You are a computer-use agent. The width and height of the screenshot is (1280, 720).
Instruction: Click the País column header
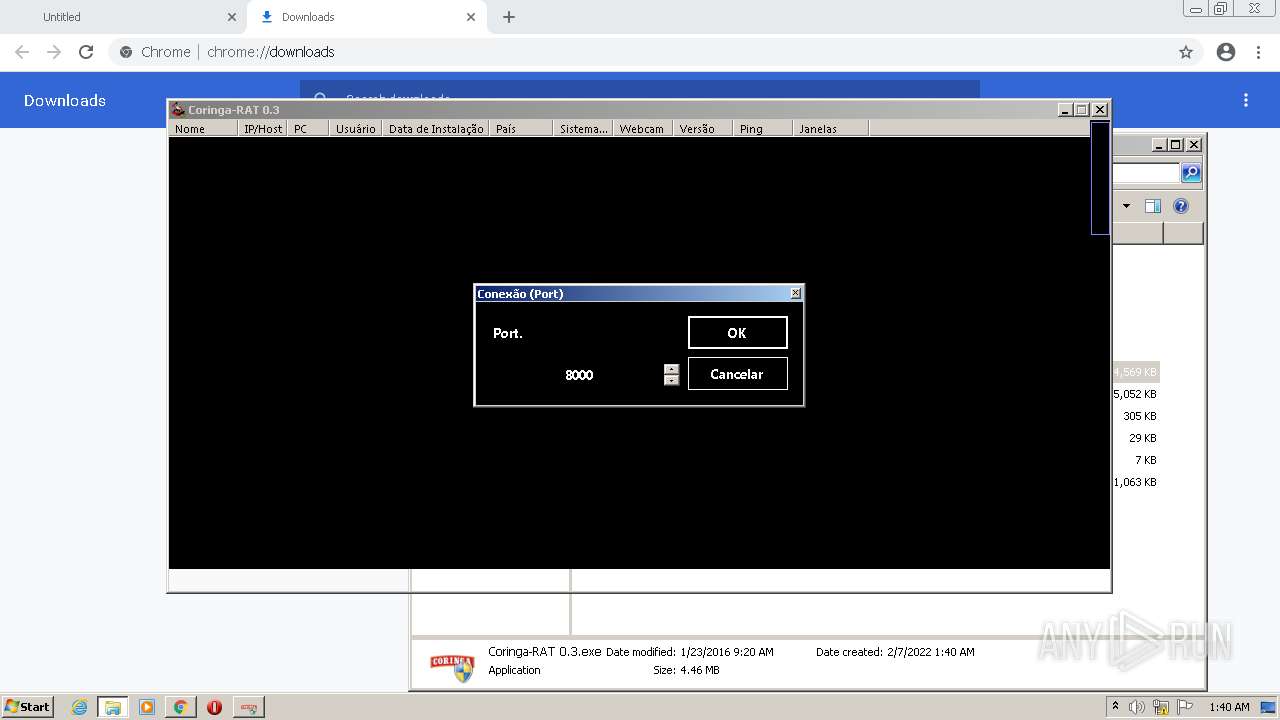pos(521,129)
